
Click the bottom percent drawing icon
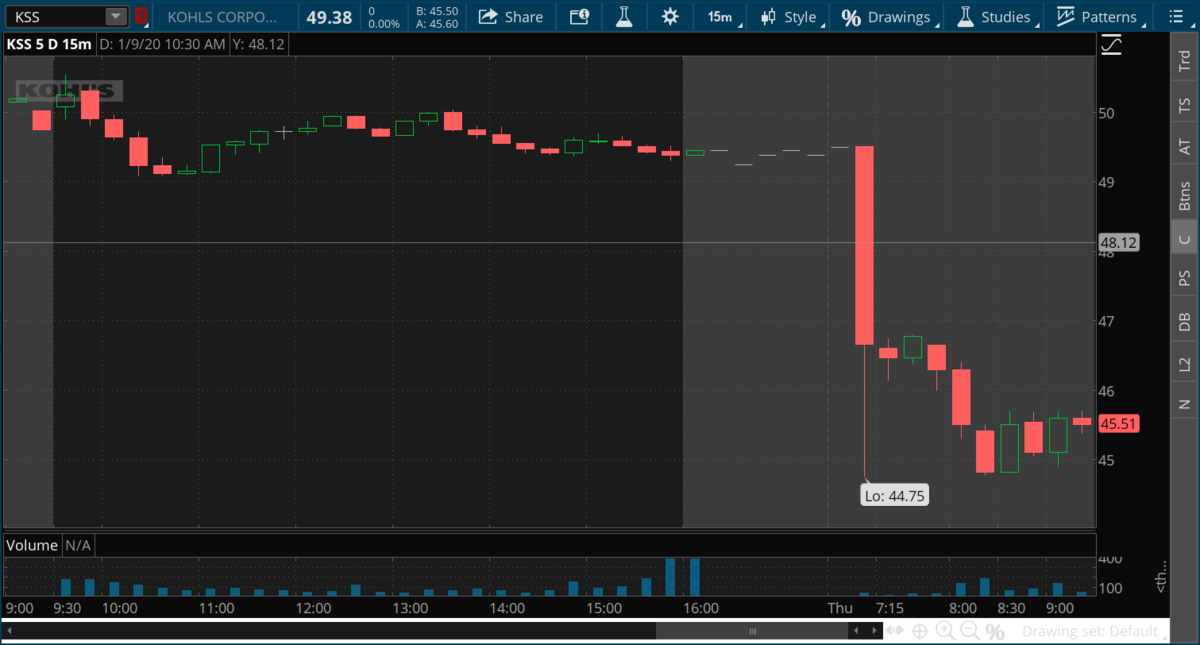pos(994,631)
